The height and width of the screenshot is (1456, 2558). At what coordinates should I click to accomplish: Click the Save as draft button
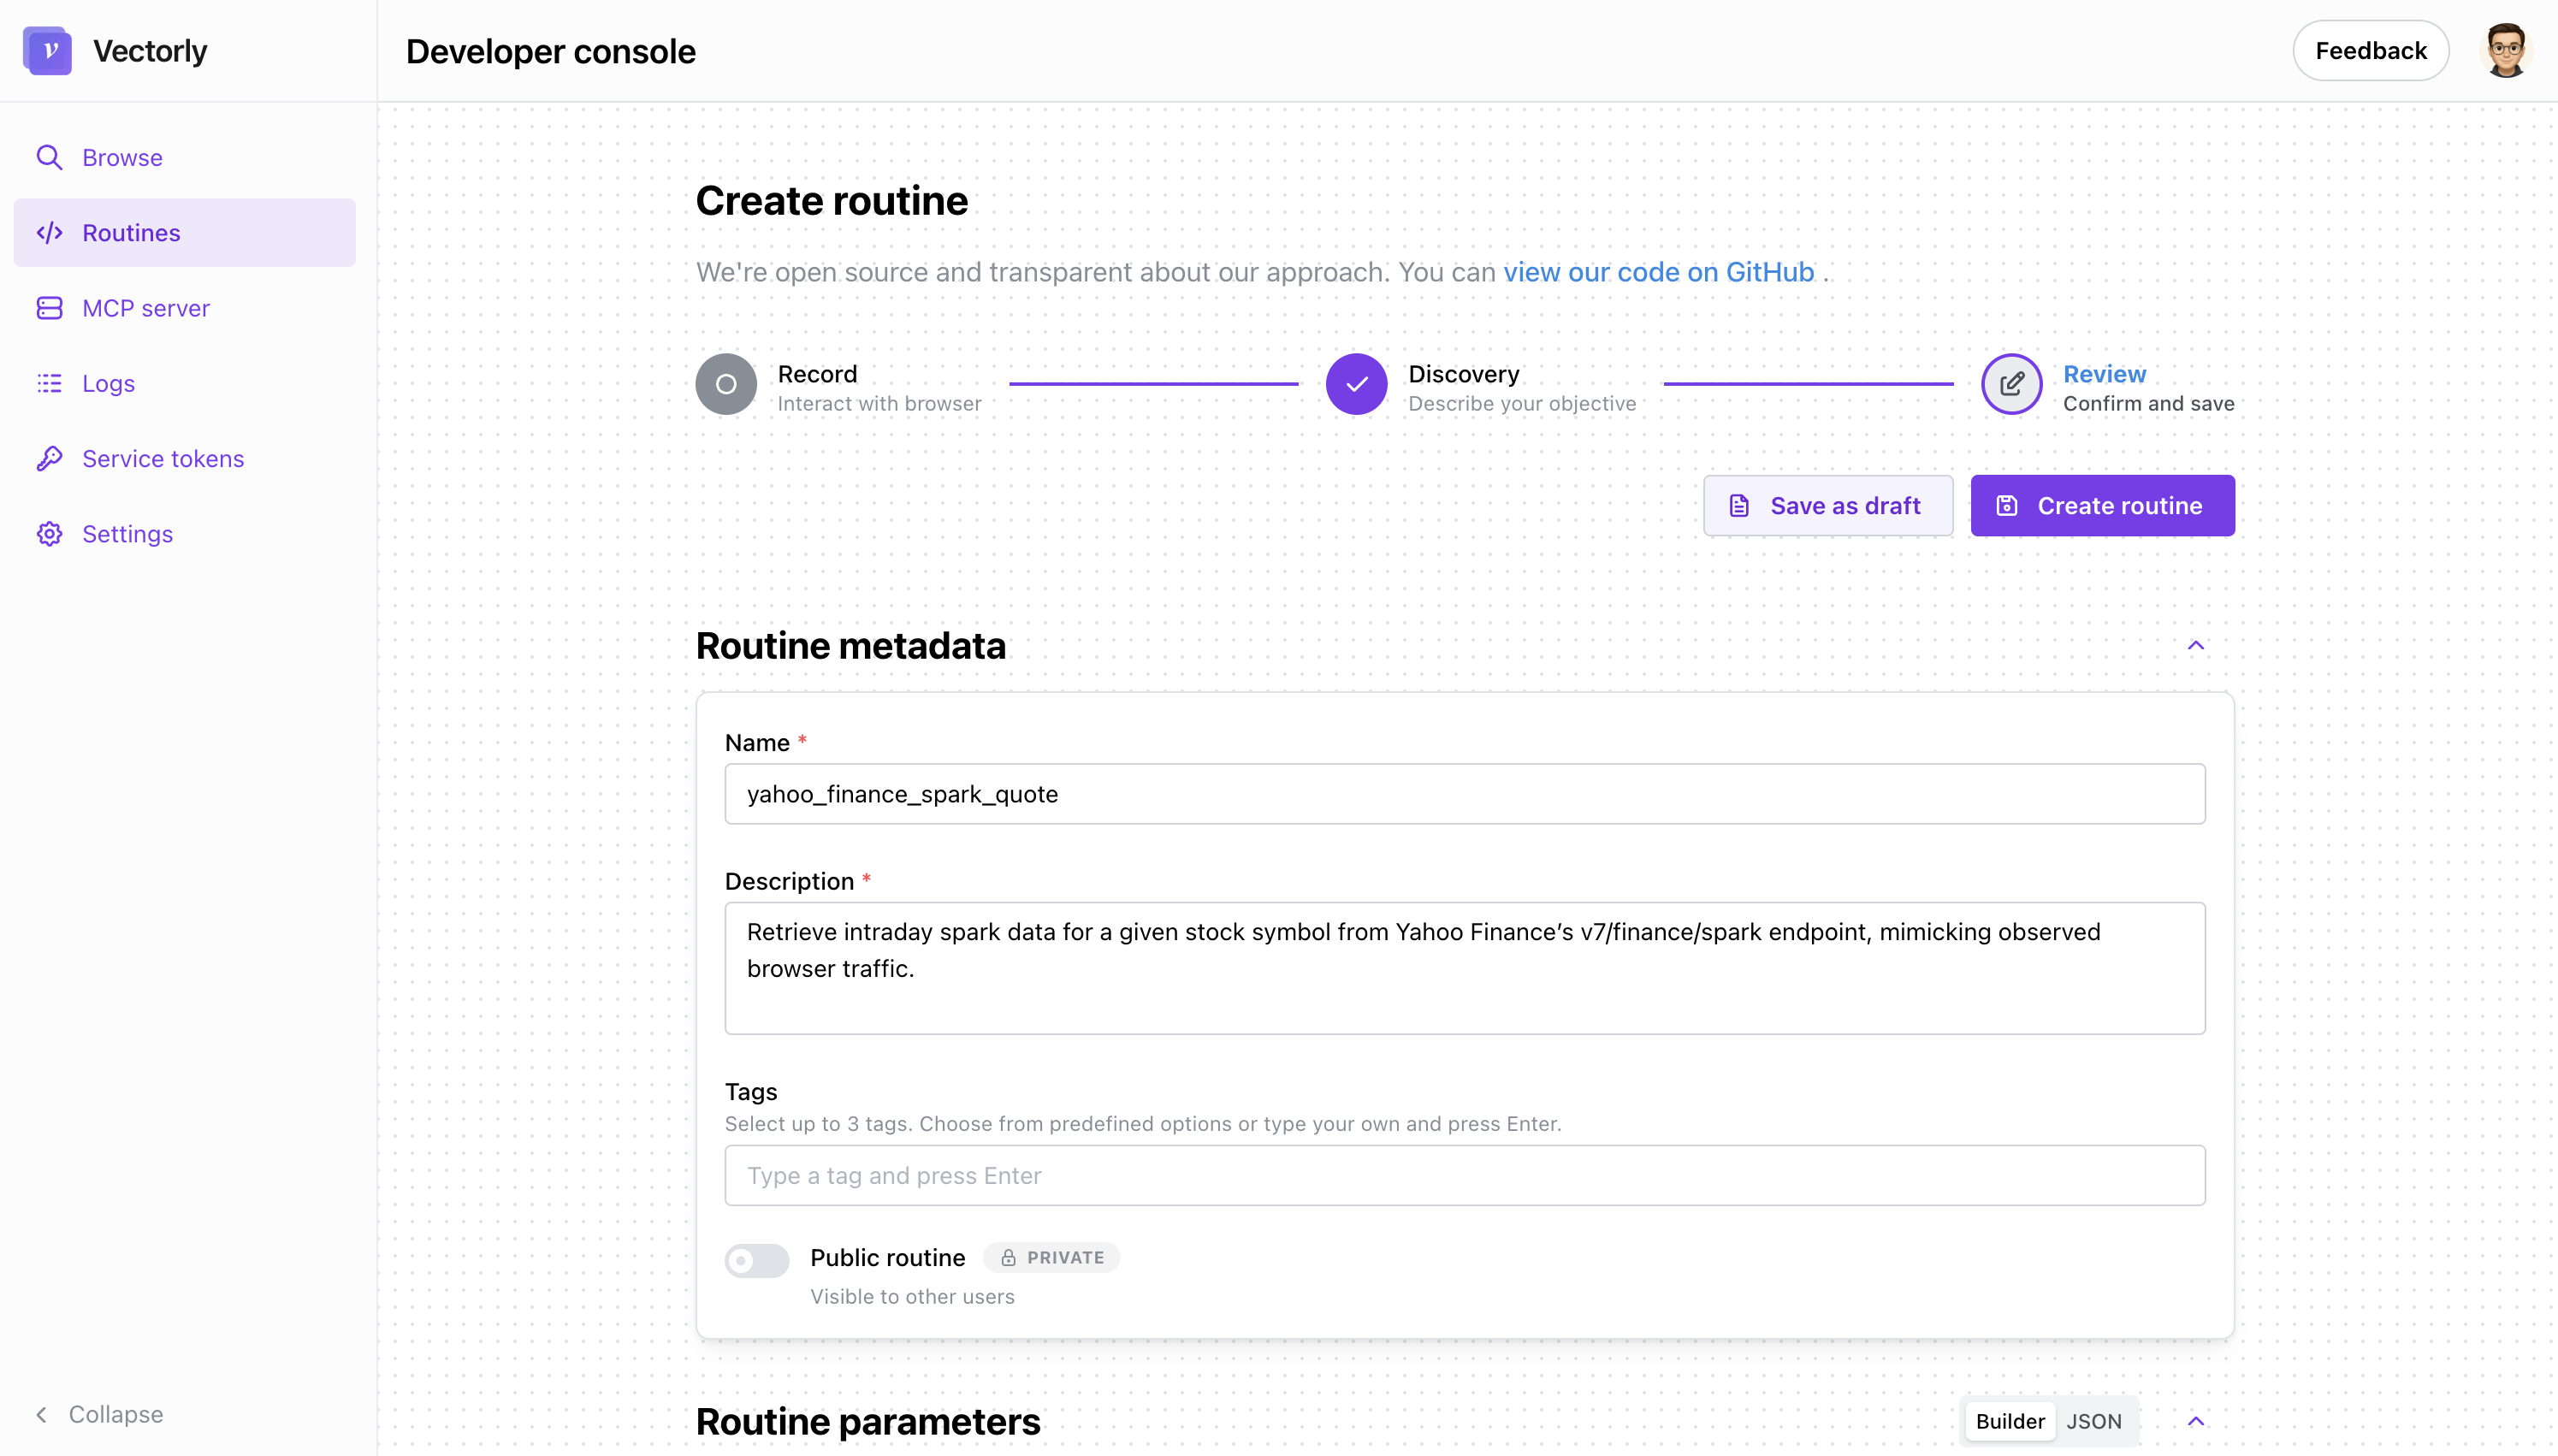[x=1827, y=506]
